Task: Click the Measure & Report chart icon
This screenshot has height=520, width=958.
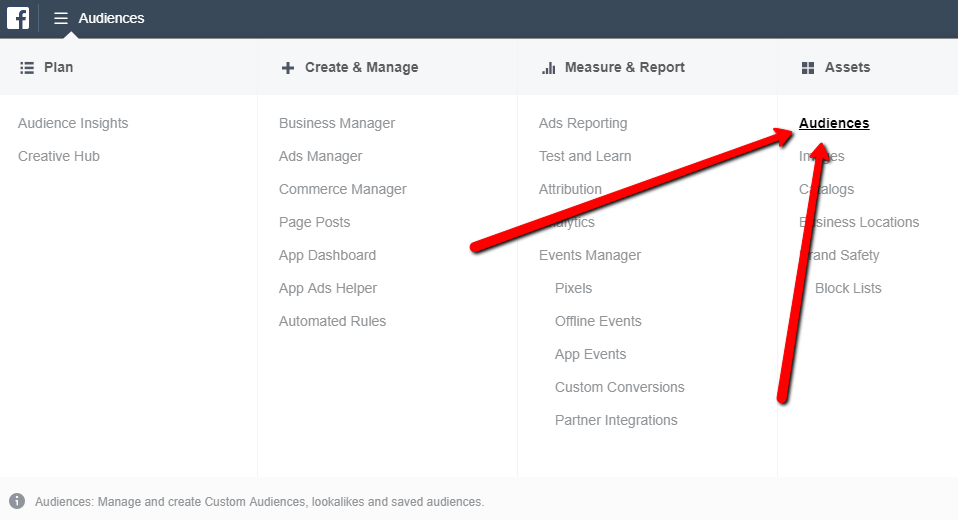Action: tap(548, 68)
